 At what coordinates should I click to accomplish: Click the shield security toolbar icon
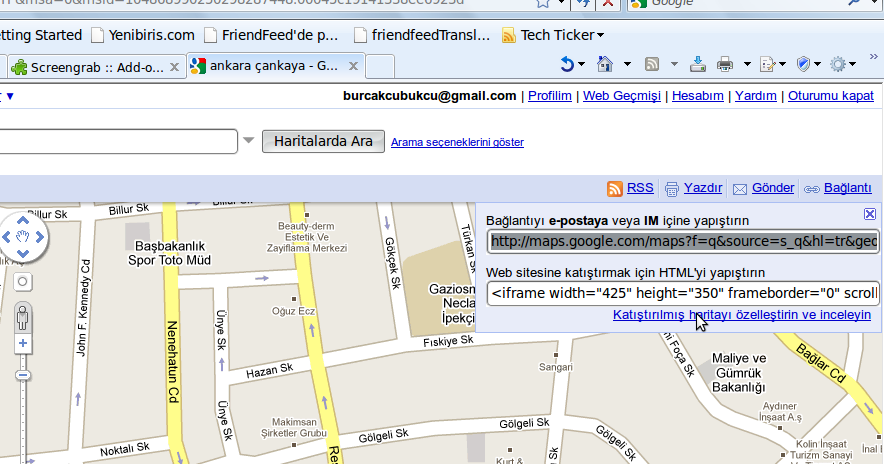[x=803, y=64]
